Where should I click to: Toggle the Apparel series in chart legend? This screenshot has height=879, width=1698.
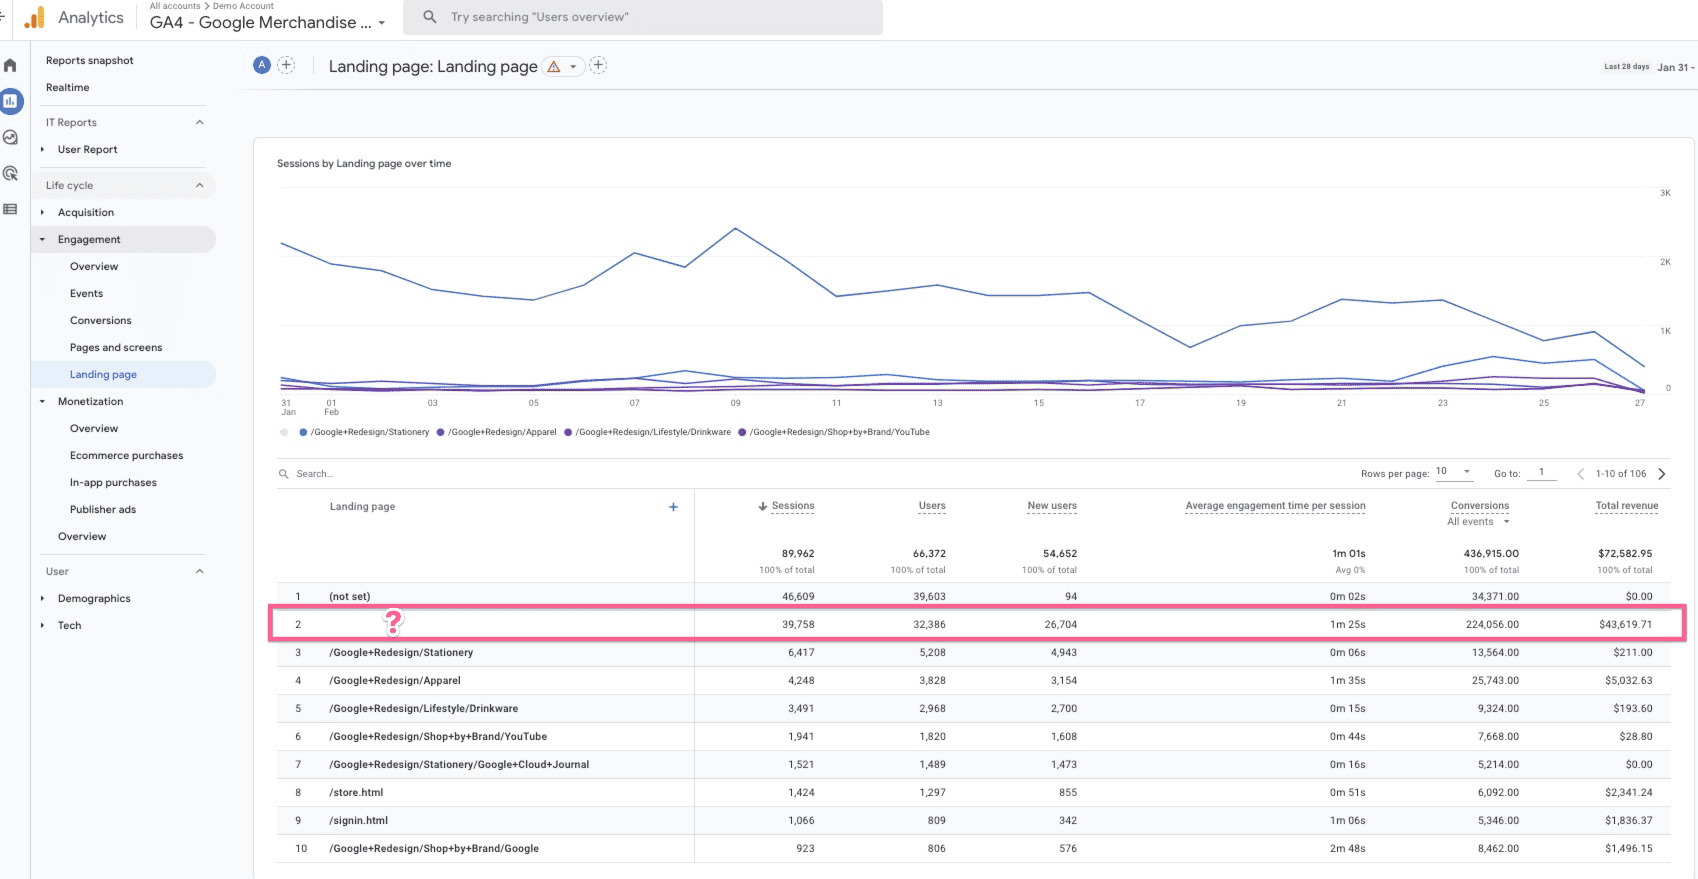pyautogui.click(x=496, y=432)
